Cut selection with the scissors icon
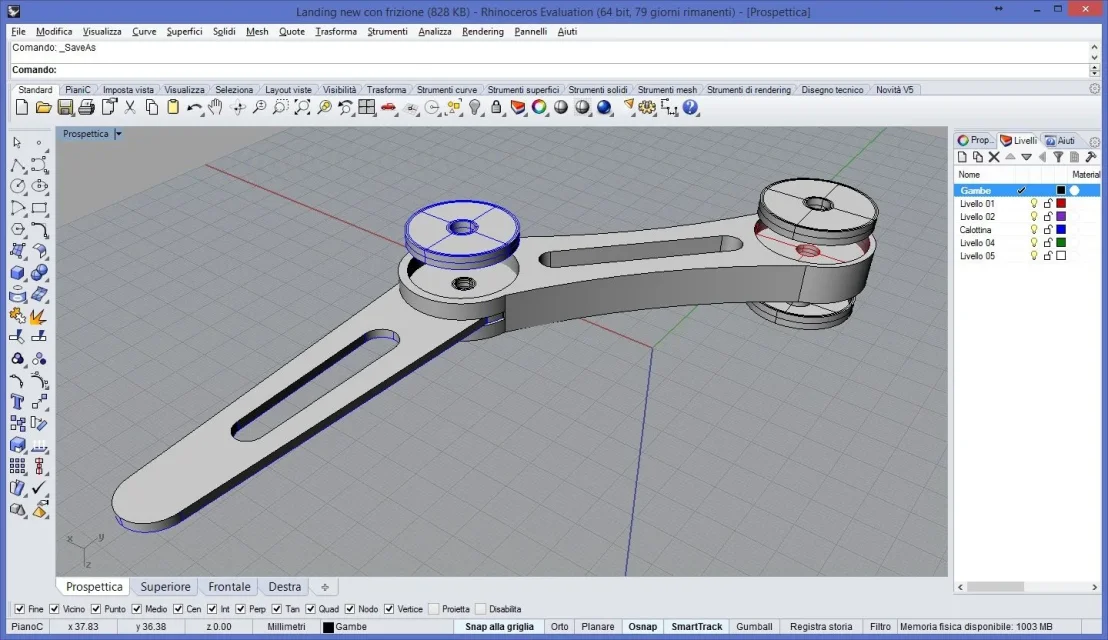Image resolution: width=1108 pixels, height=640 pixels. click(x=130, y=107)
